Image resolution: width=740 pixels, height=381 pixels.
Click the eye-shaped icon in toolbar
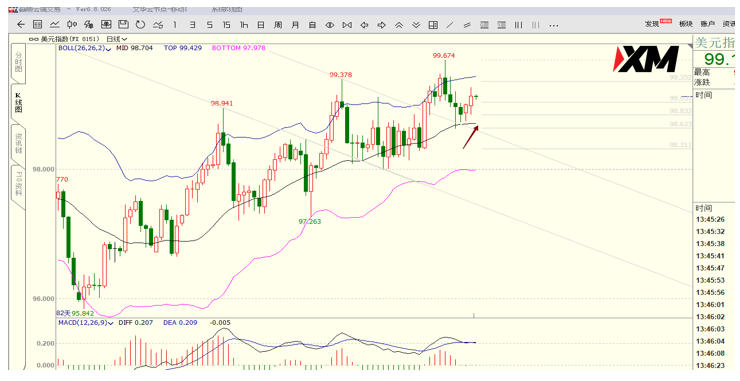coord(330,25)
